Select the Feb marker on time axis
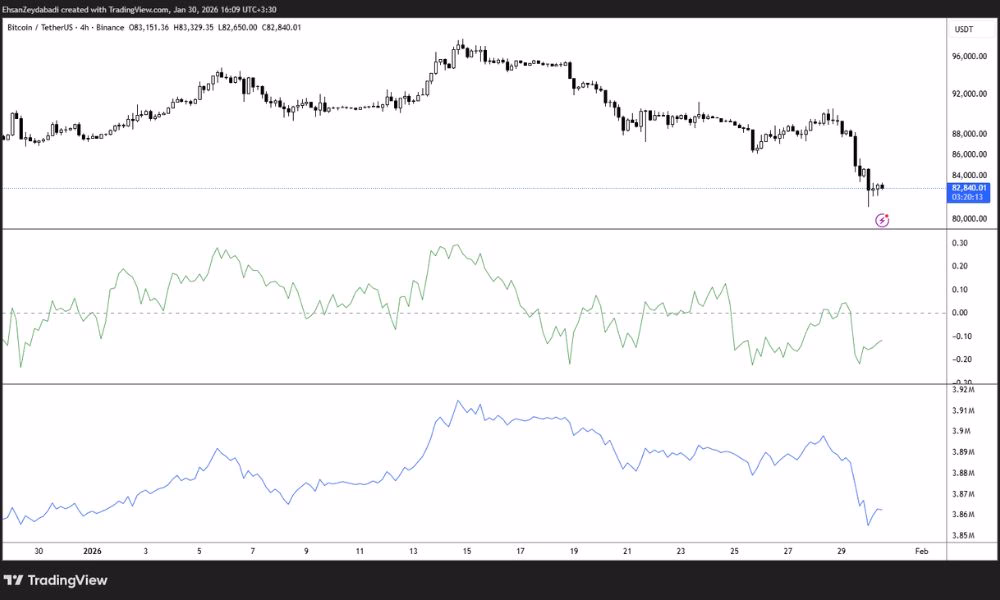 pos(923,550)
